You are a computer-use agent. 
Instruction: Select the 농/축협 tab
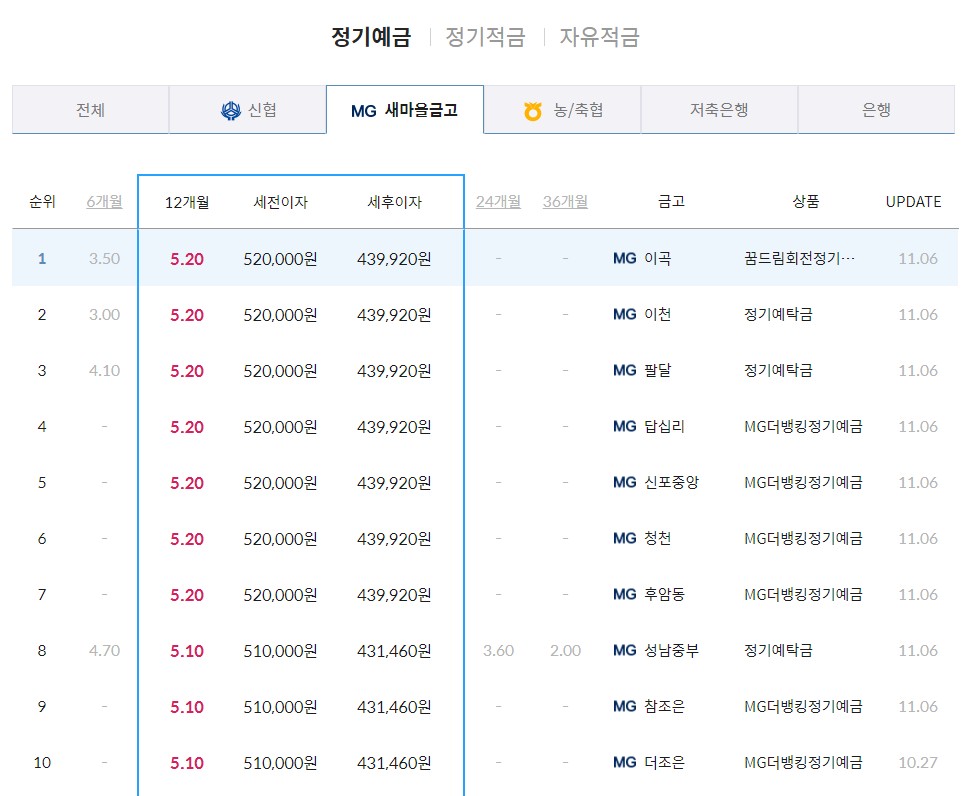coord(563,110)
